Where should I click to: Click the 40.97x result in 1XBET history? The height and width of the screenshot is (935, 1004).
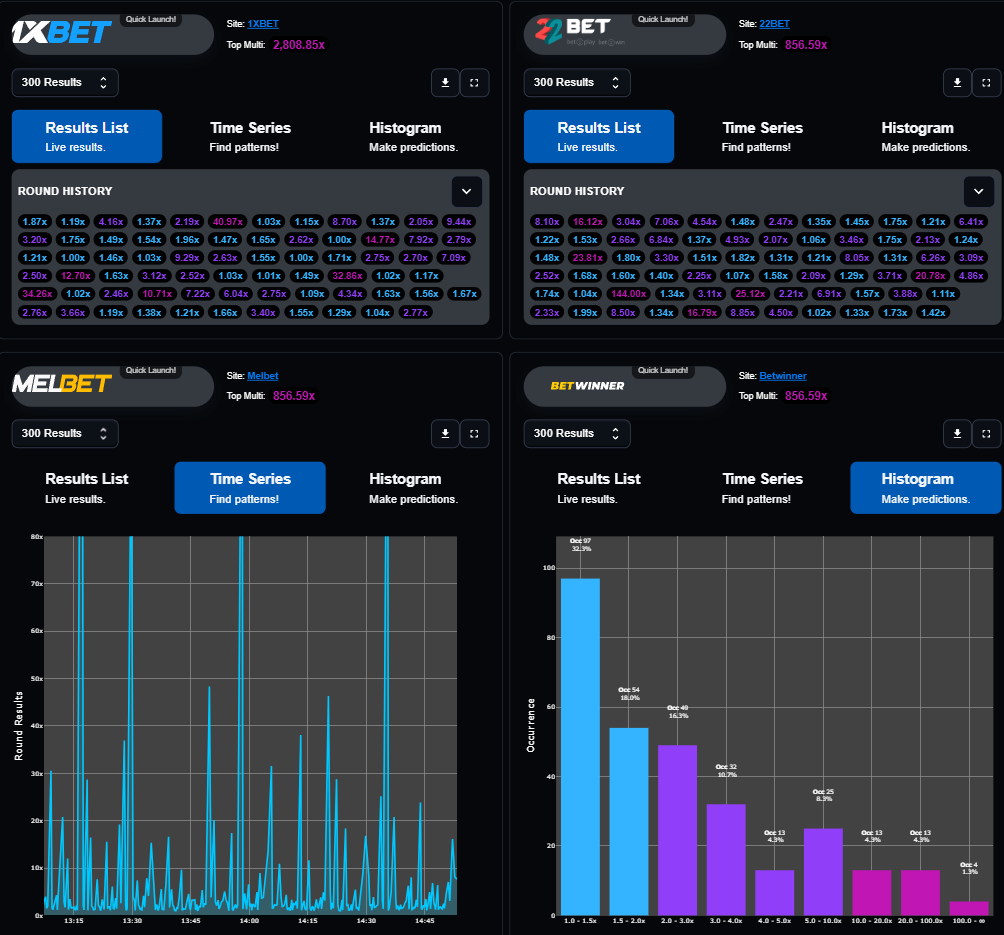point(228,222)
